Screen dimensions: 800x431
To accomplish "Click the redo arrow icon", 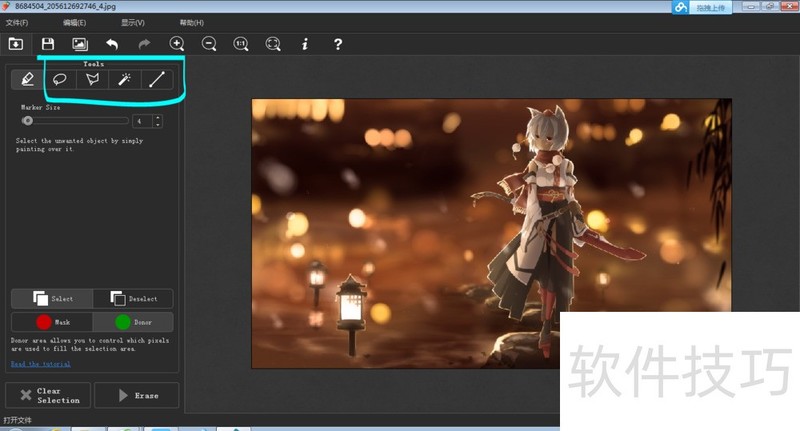I will (144, 44).
